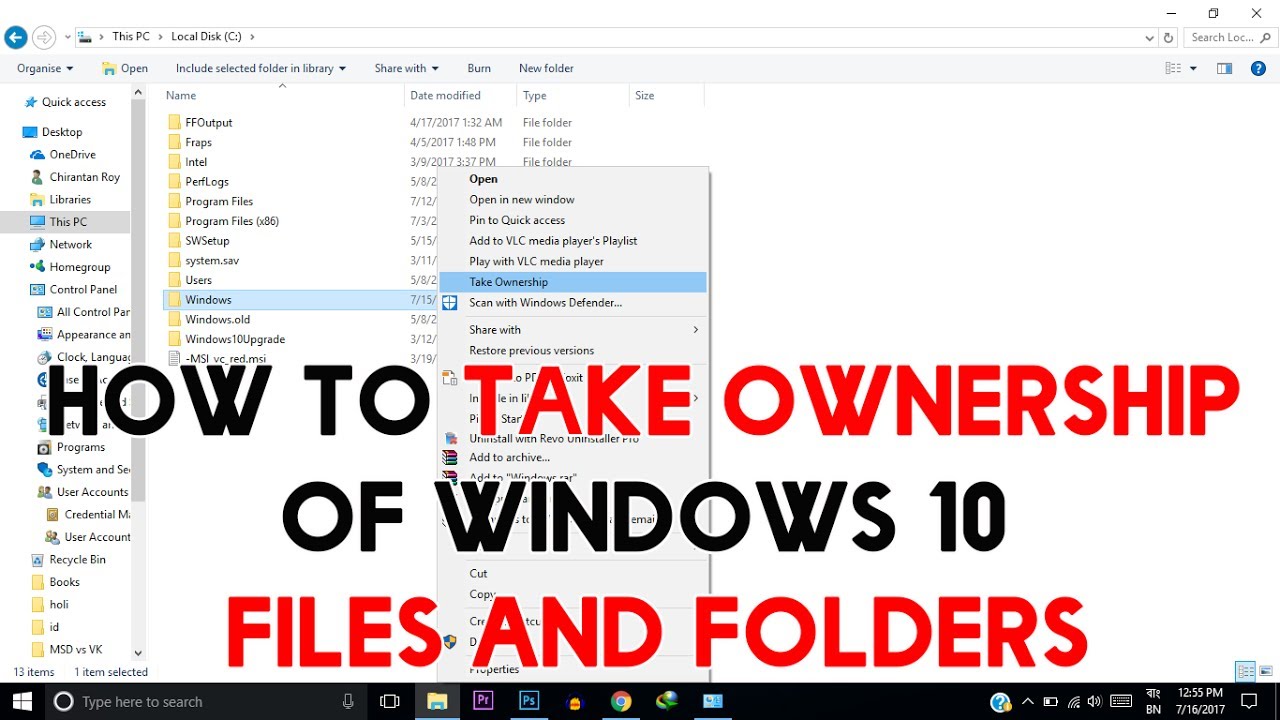
Task: Click This PC in address breadcrumb
Action: pos(131,37)
